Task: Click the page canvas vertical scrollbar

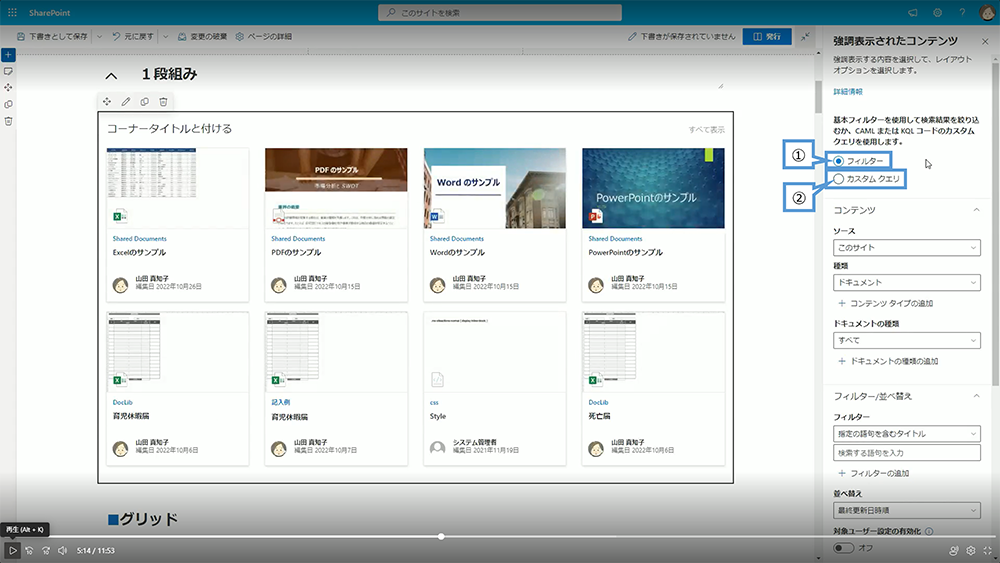Action: [819, 96]
